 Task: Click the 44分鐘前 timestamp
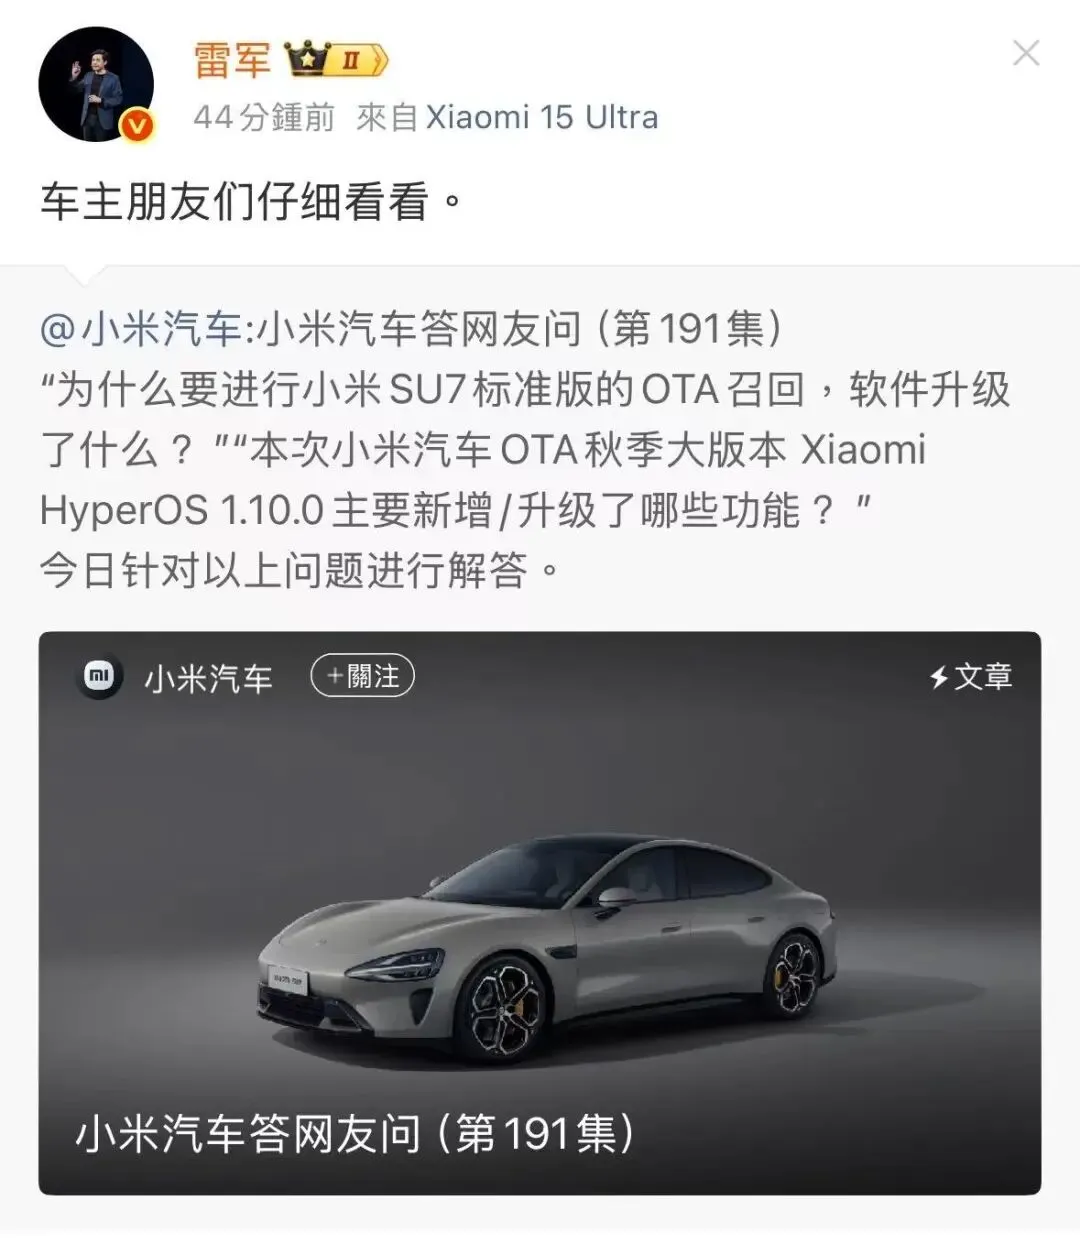point(264,117)
